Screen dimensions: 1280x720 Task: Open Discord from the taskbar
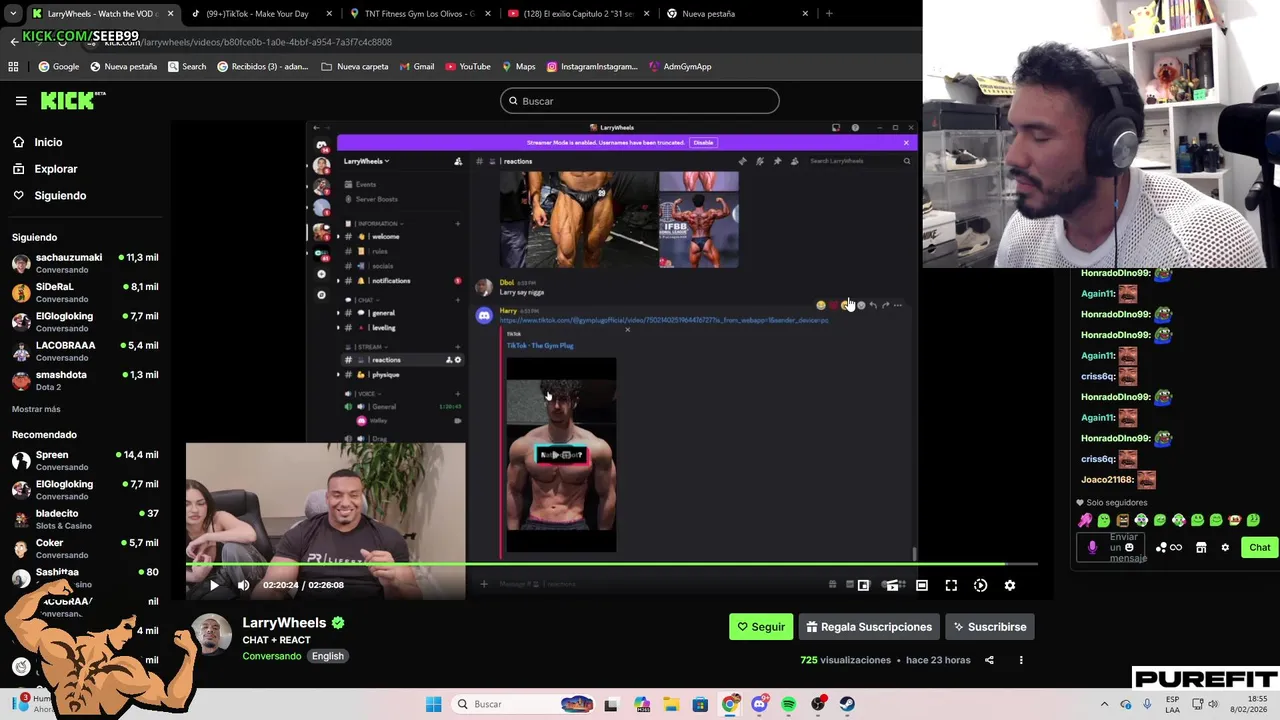coord(759,704)
